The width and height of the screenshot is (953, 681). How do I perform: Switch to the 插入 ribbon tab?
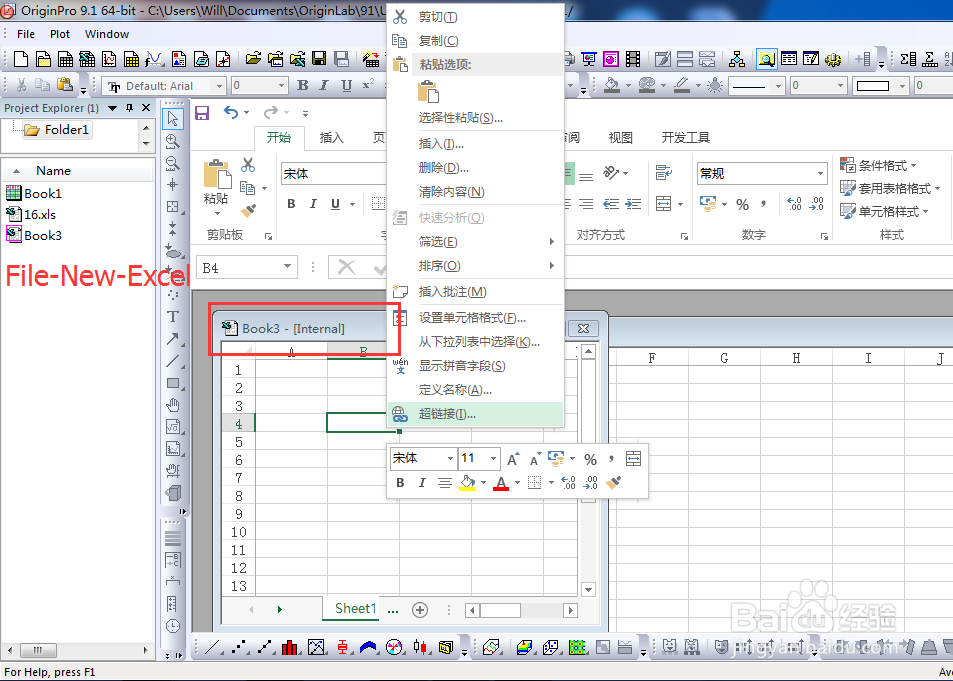pyautogui.click(x=331, y=137)
